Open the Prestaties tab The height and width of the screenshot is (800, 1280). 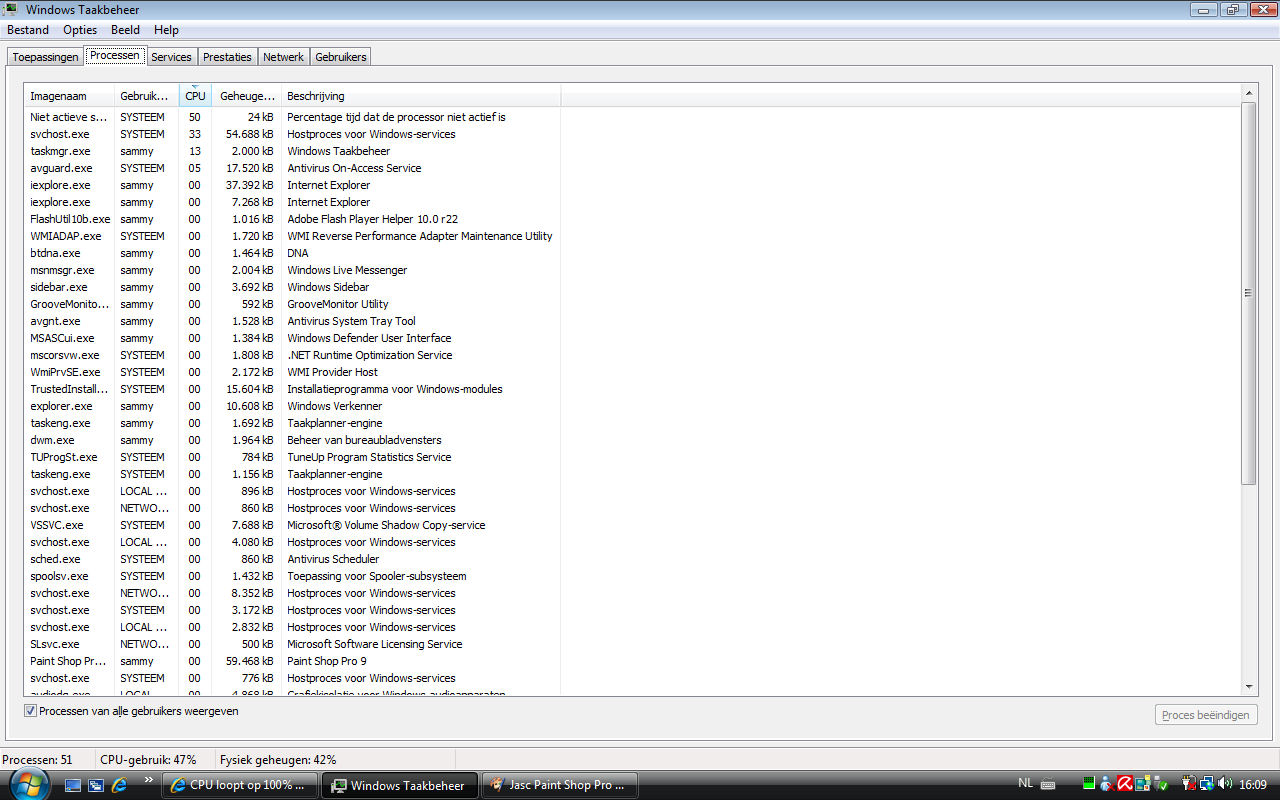(227, 57)
